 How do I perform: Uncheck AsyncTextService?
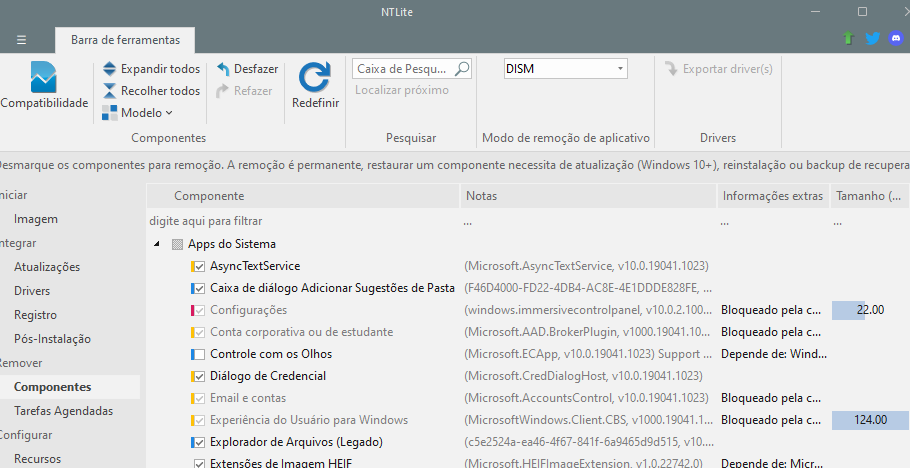tap(199, 267)
